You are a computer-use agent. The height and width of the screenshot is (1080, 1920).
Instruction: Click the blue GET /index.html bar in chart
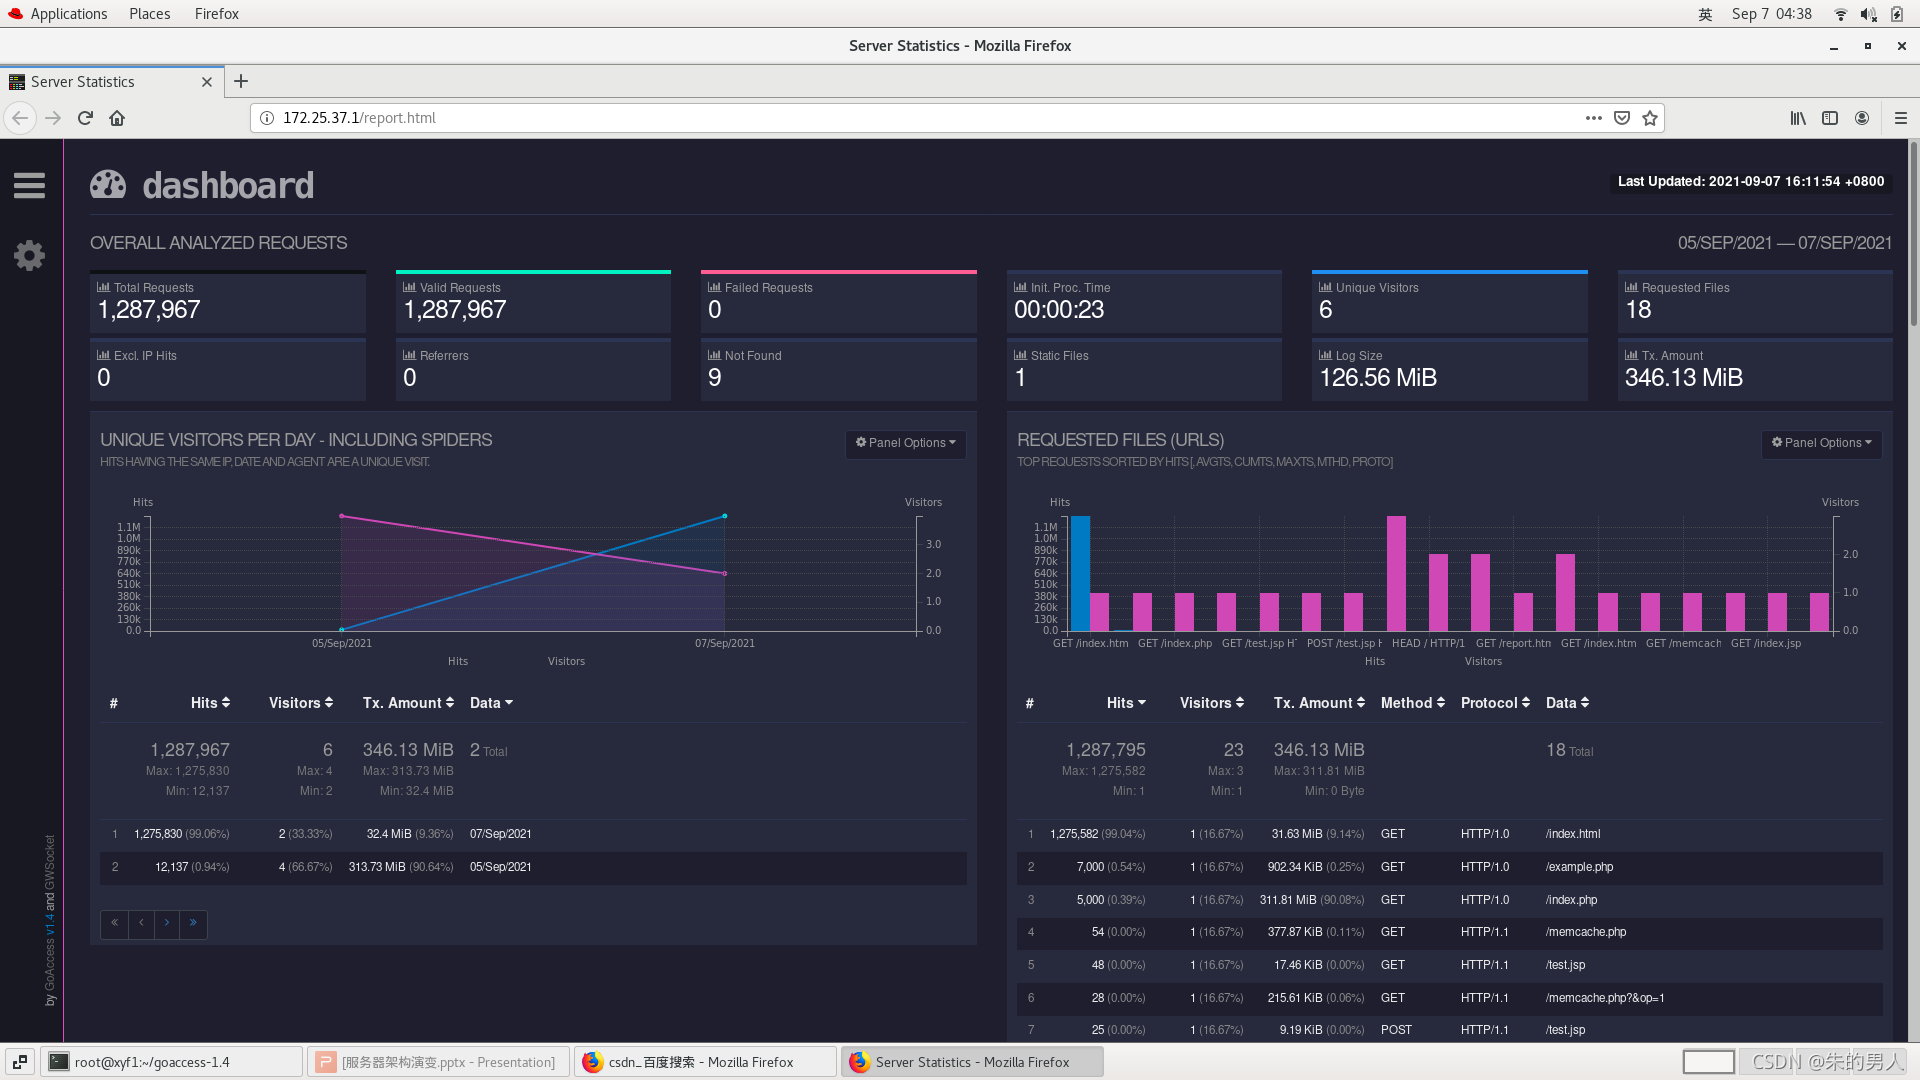coord(1080,573)
